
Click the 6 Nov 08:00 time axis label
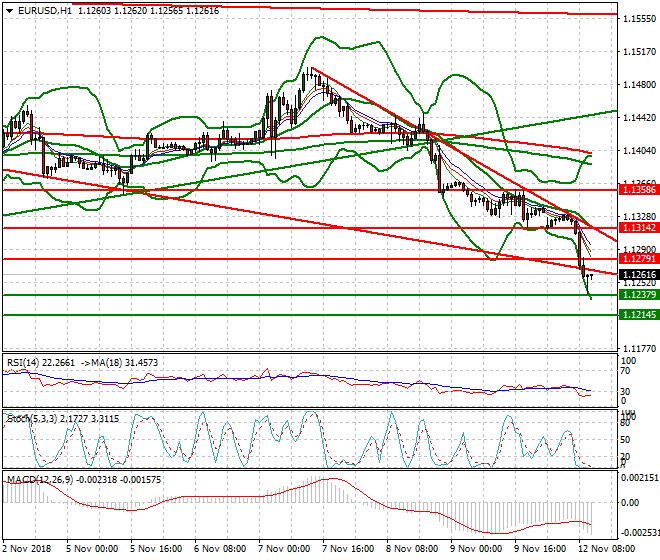pyautogui.click(x=220, y=549)
